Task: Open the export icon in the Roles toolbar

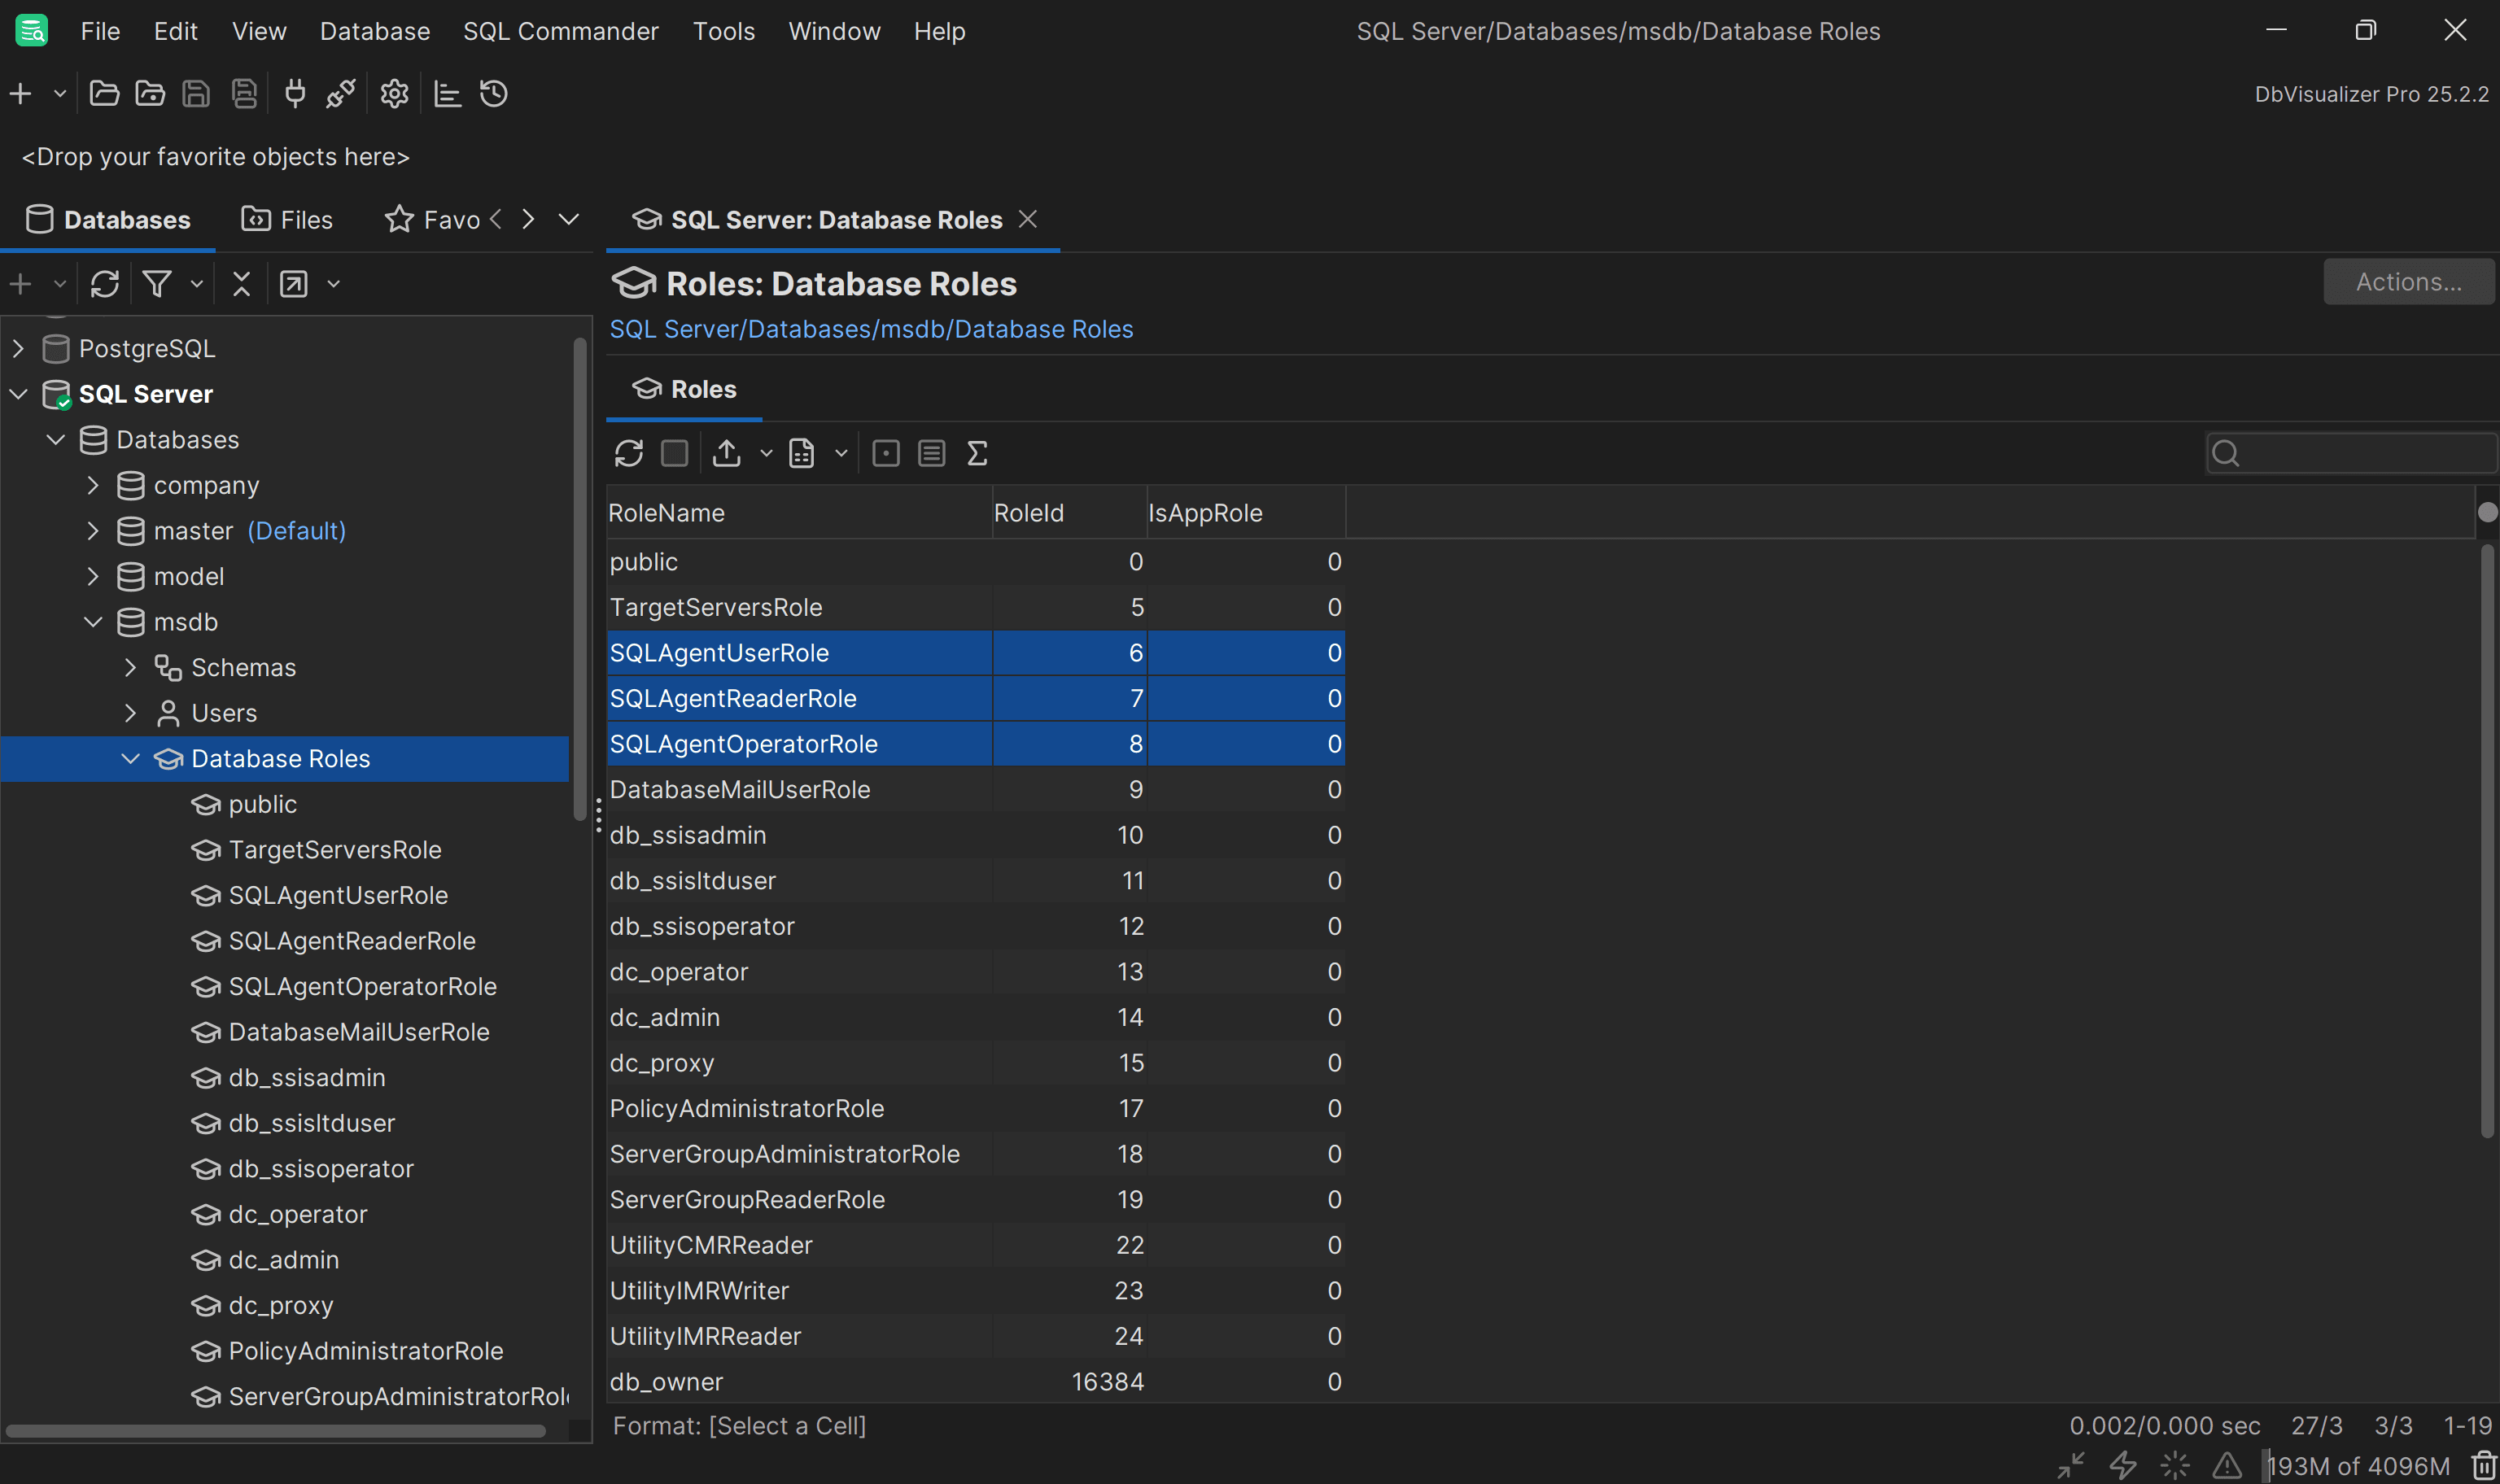Action: click(726, 452)
